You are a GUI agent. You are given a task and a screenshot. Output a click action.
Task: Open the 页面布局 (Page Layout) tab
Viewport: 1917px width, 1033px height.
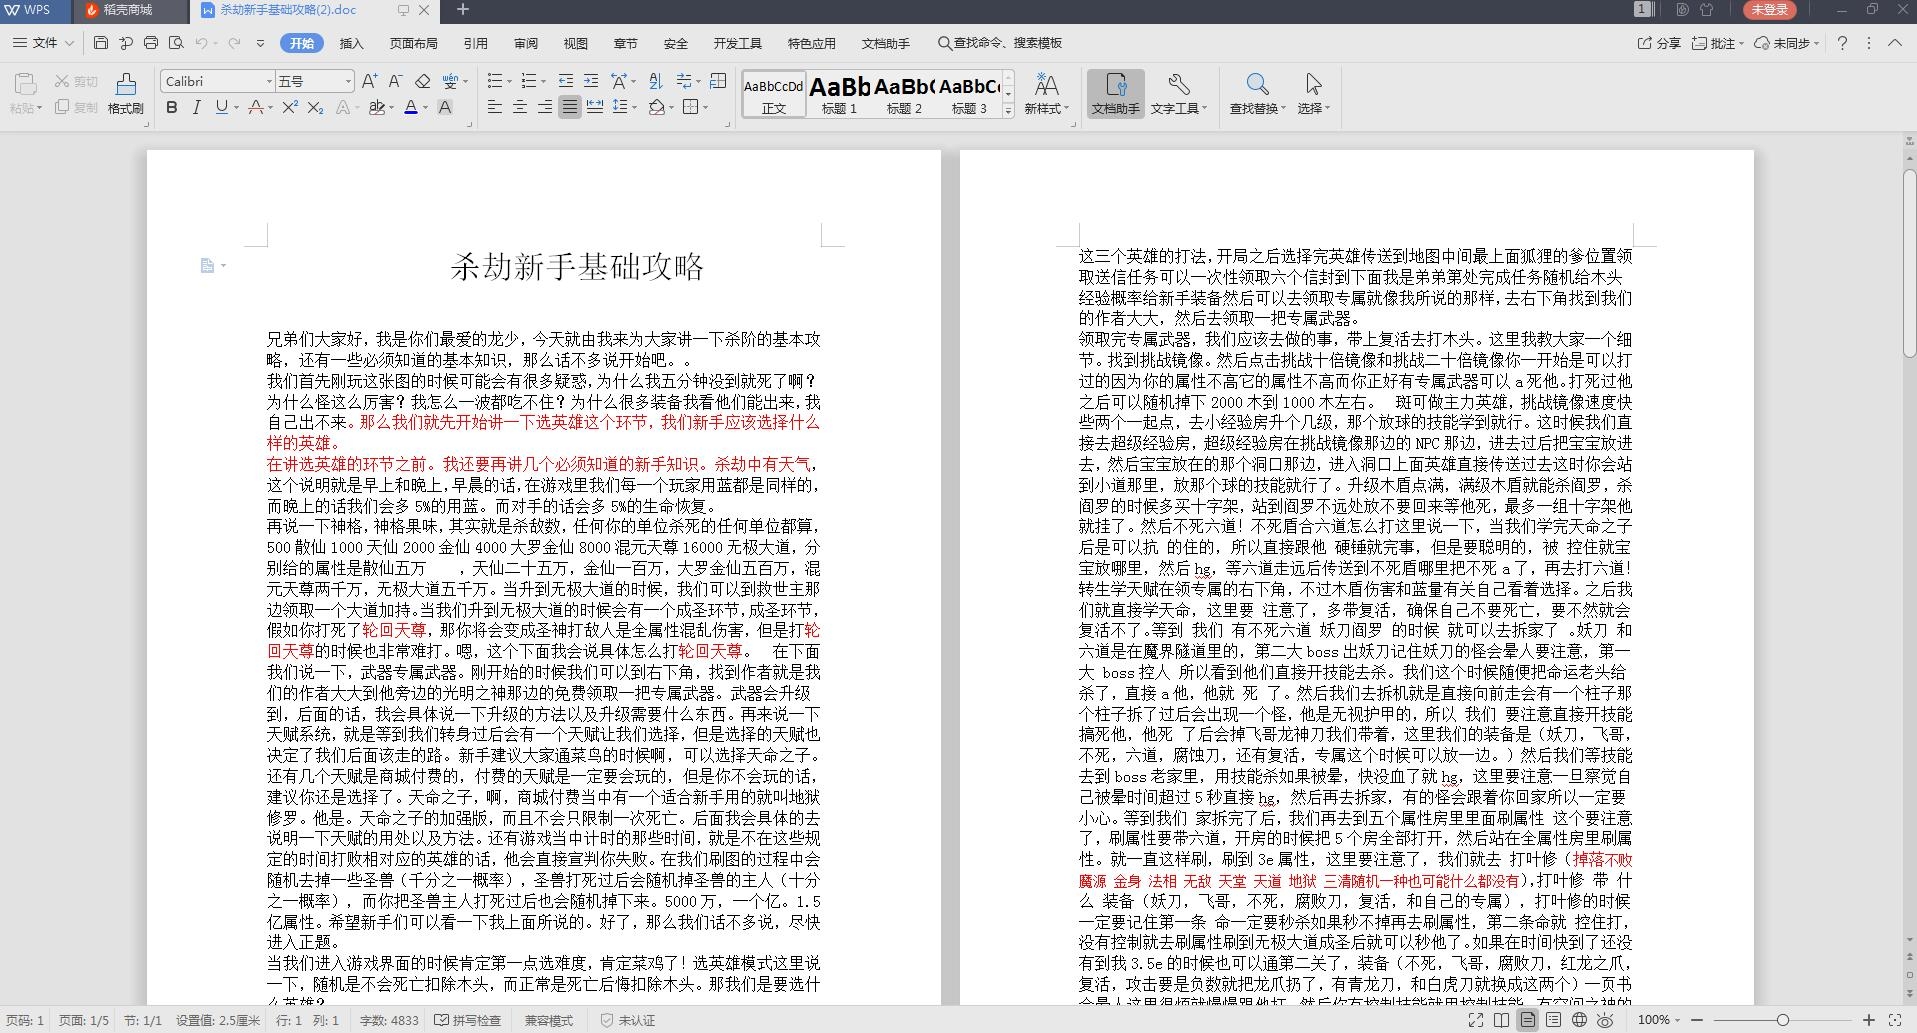414,43
